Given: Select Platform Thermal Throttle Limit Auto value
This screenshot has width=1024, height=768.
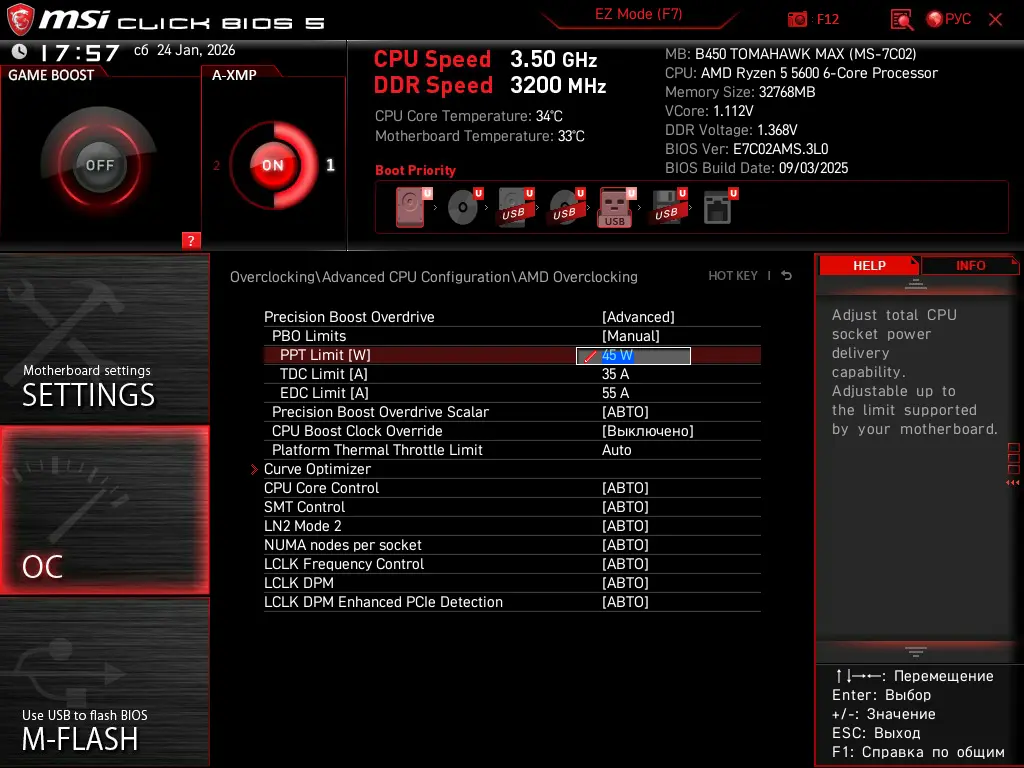Looking at the screenshot, I should [616, 450].
